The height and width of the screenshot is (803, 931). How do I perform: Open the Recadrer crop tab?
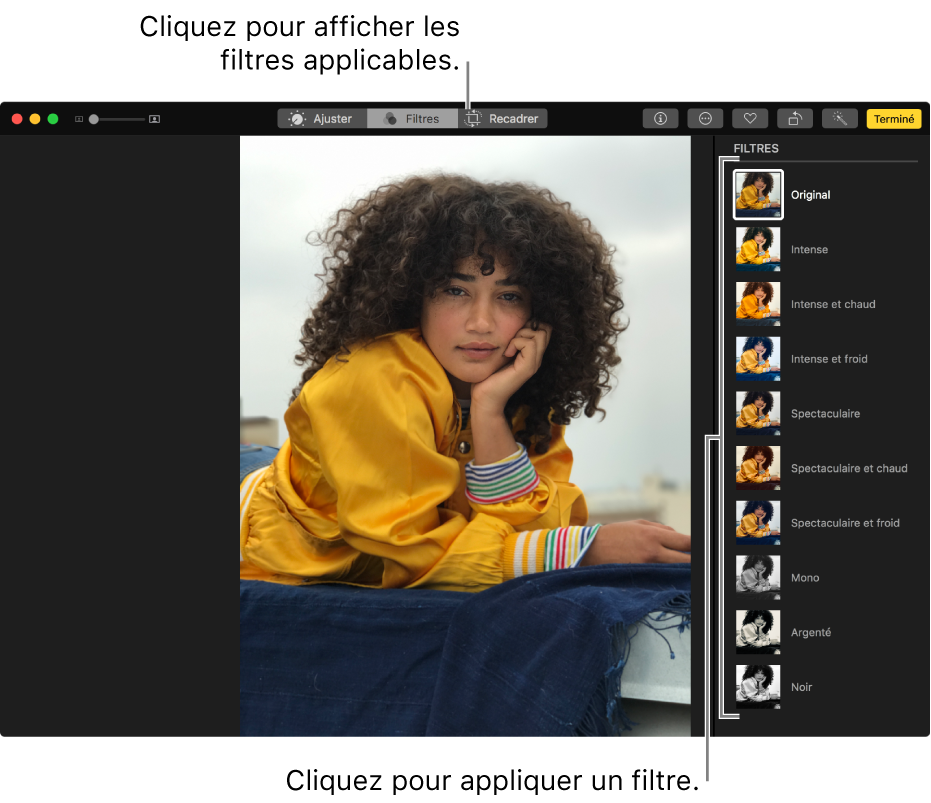503,118
